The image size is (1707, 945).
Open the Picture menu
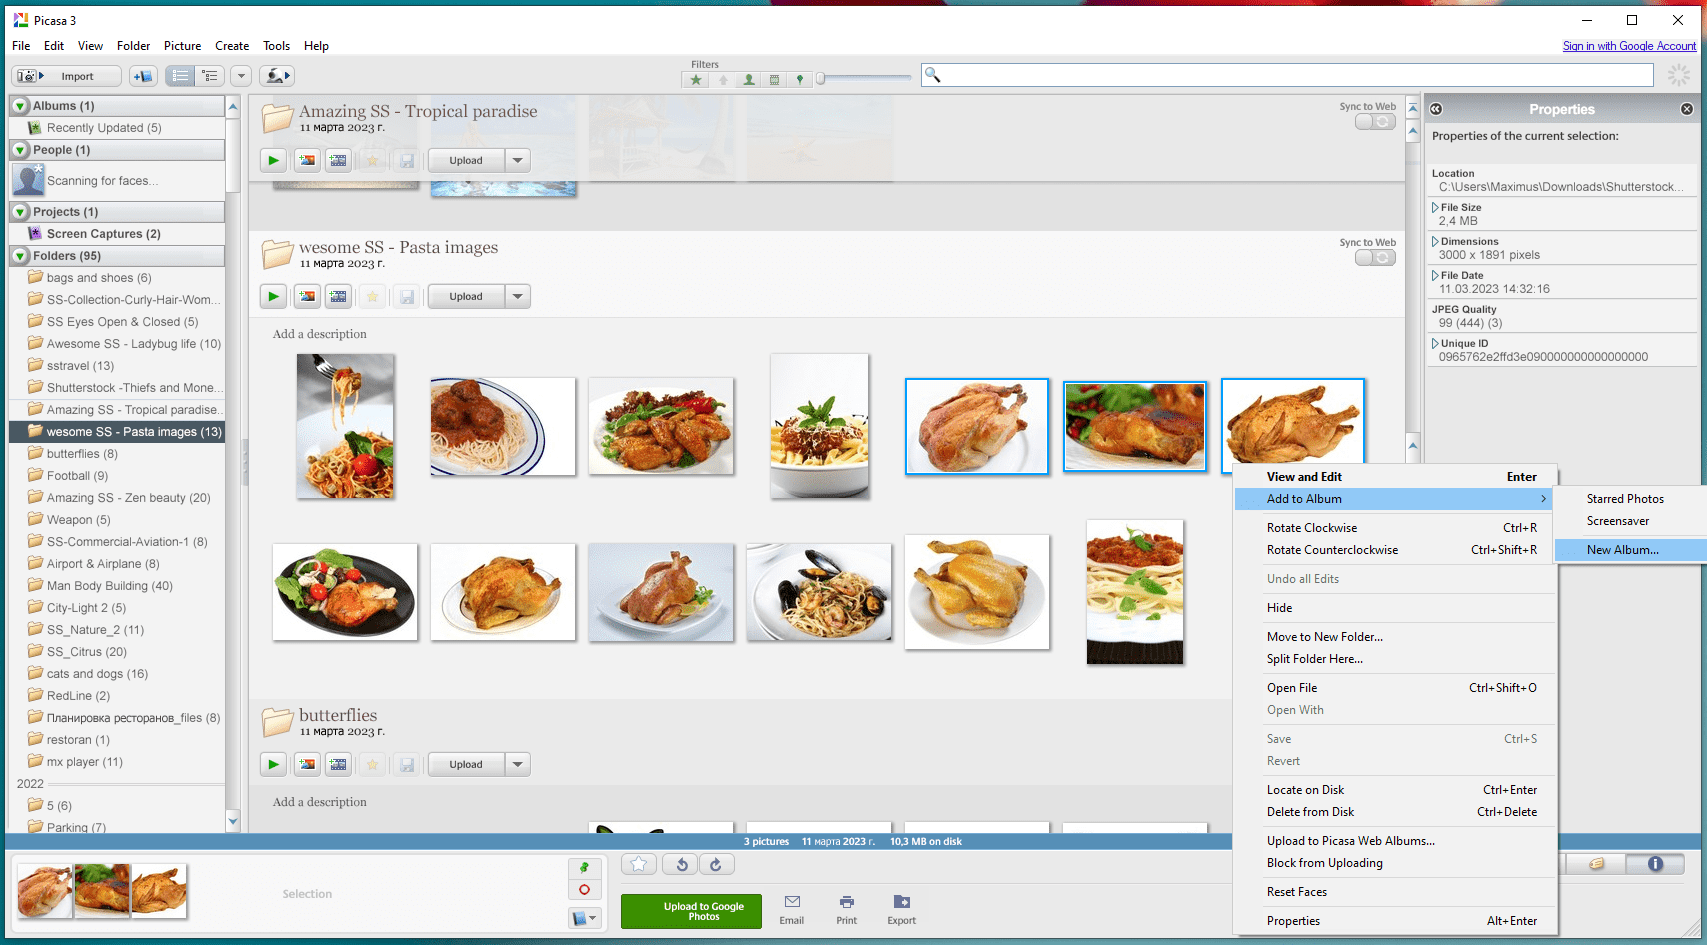pyautogui.click(x=182, y=46)
